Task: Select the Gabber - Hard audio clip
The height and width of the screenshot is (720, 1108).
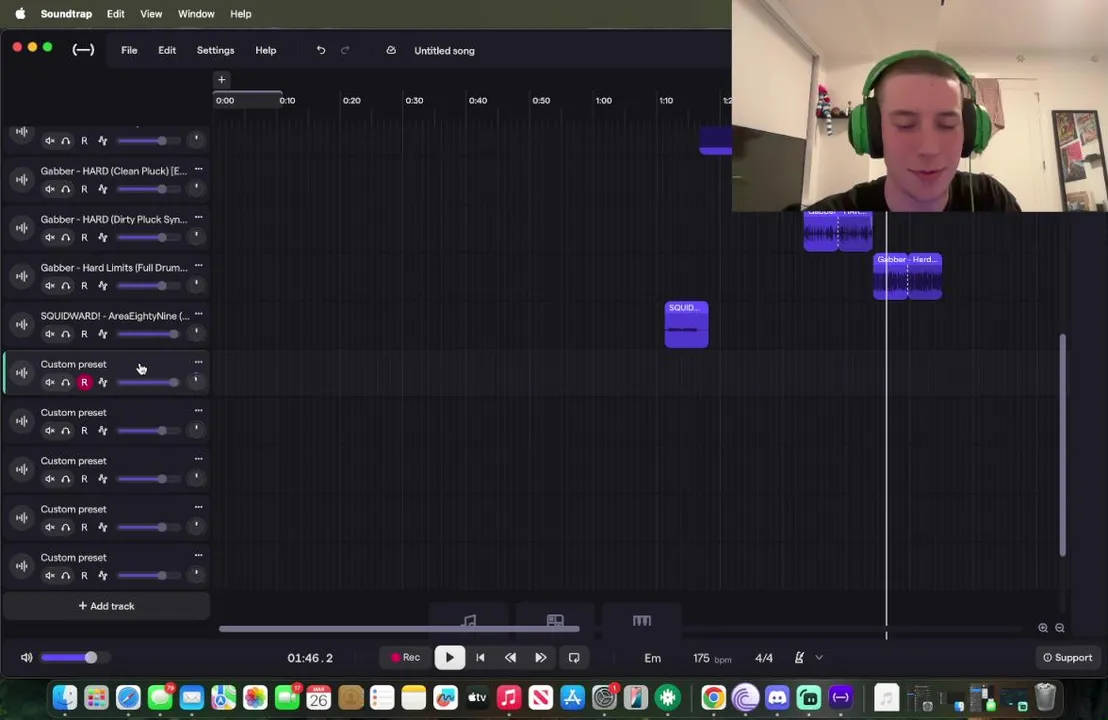Action: [x=907, y=276]
